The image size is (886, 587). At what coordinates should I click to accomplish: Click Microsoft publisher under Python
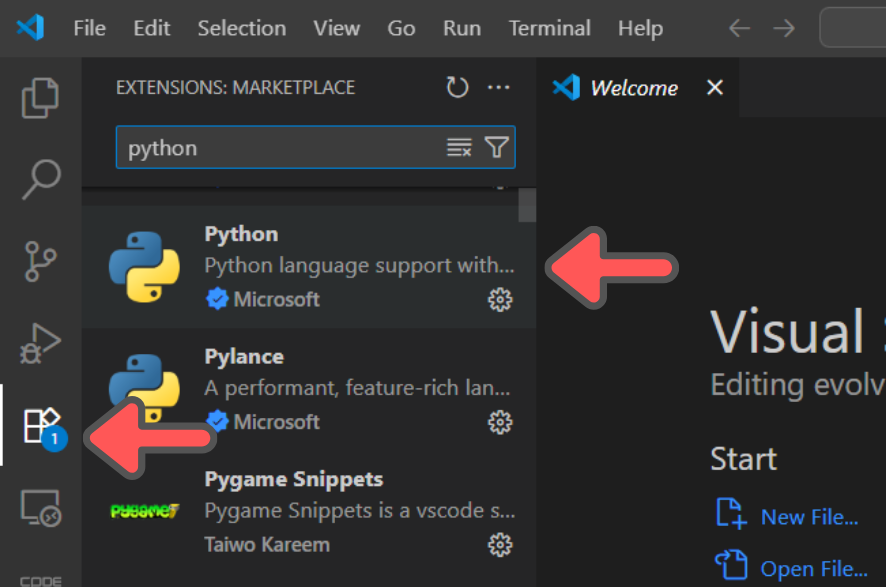(277, 299)
